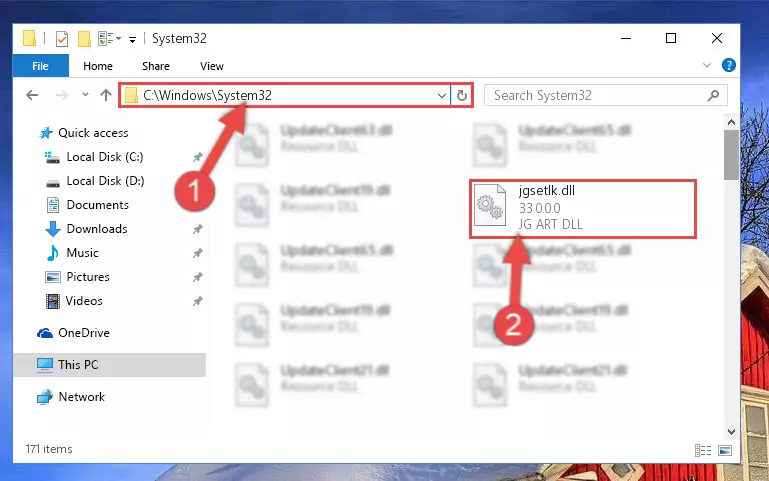Click the pin icon next to Local Disk (C:)
Image resolution: width=769 pixels, height=481 pixels.
197,157
